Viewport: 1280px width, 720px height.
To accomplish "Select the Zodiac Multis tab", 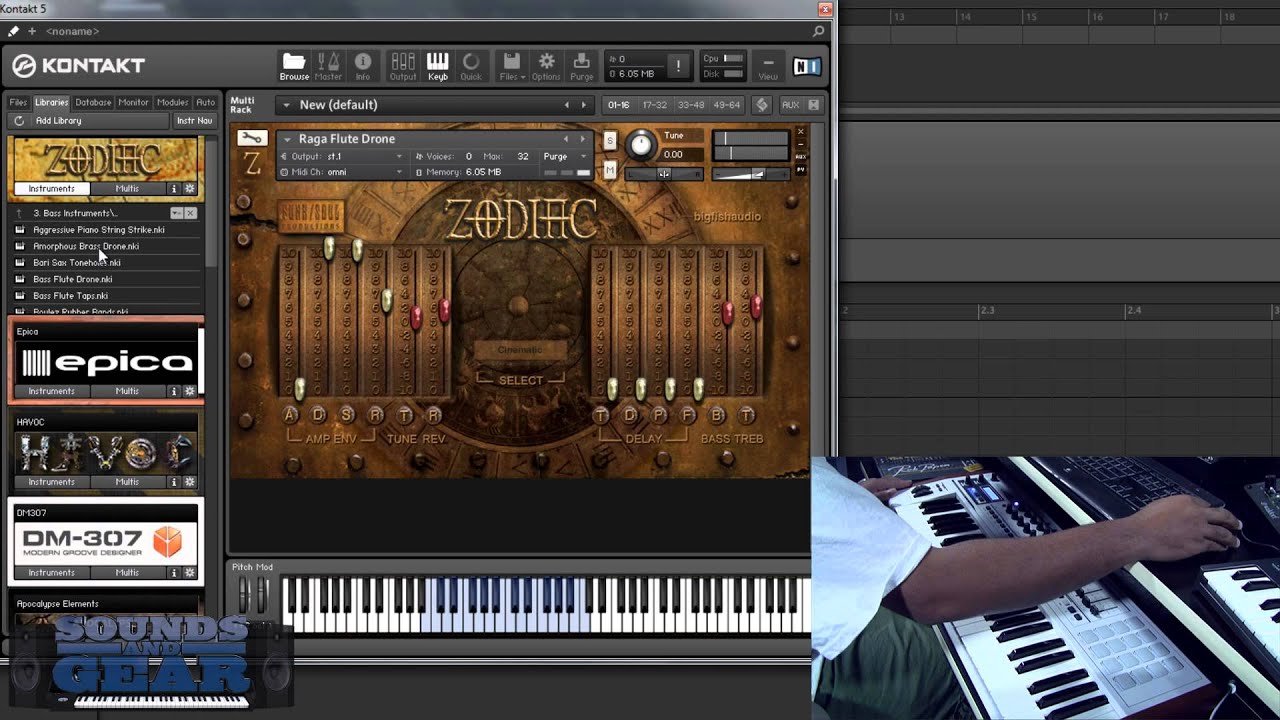I will (127, 188).
